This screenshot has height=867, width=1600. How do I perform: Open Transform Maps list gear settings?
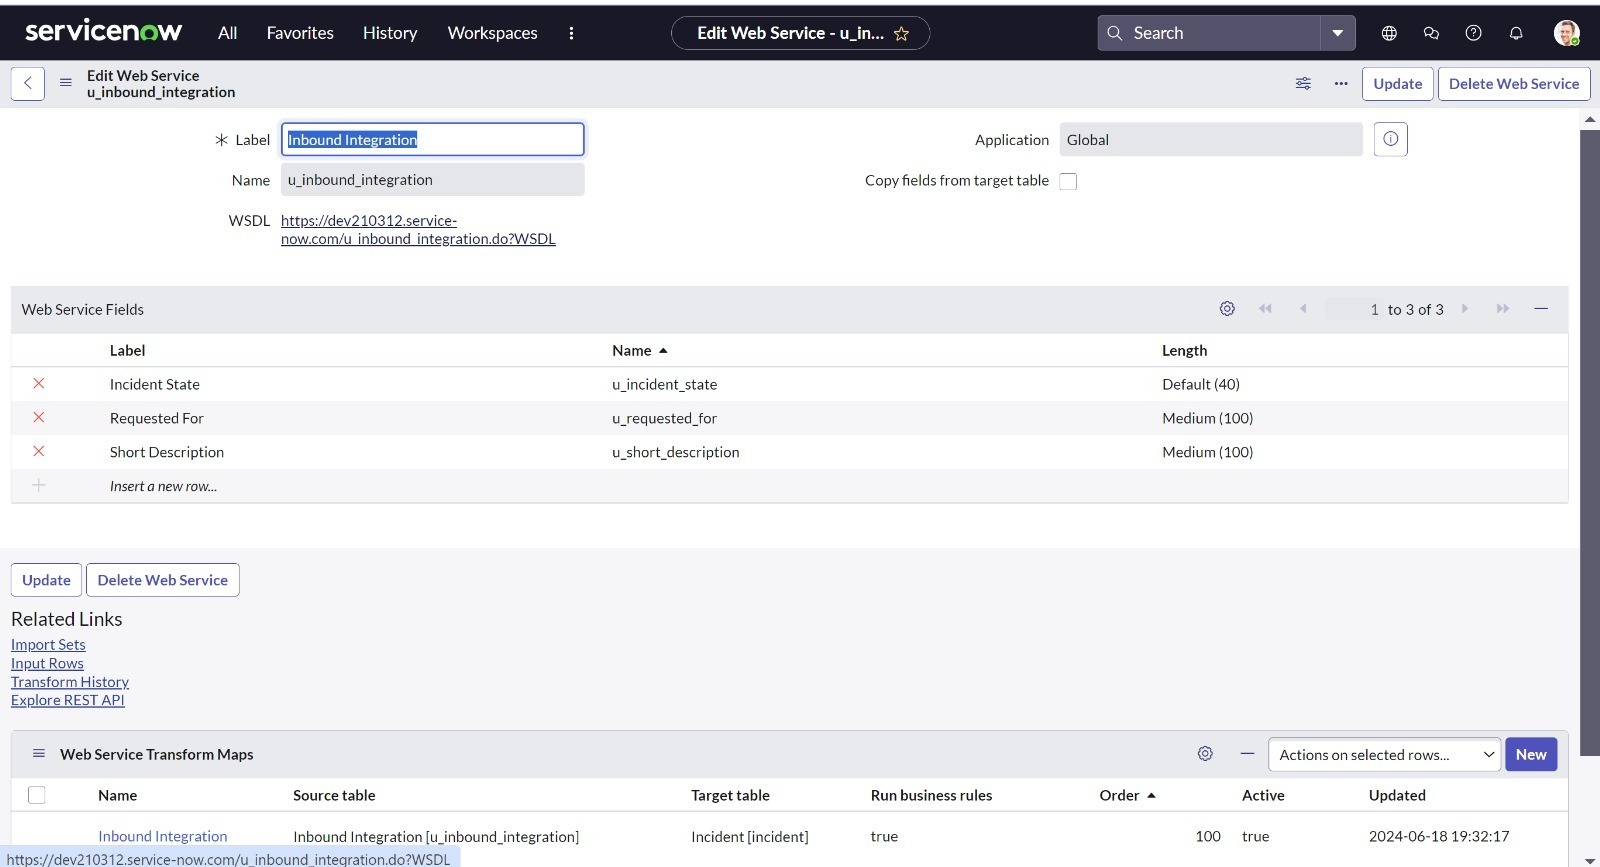[x=1205, y=754]
